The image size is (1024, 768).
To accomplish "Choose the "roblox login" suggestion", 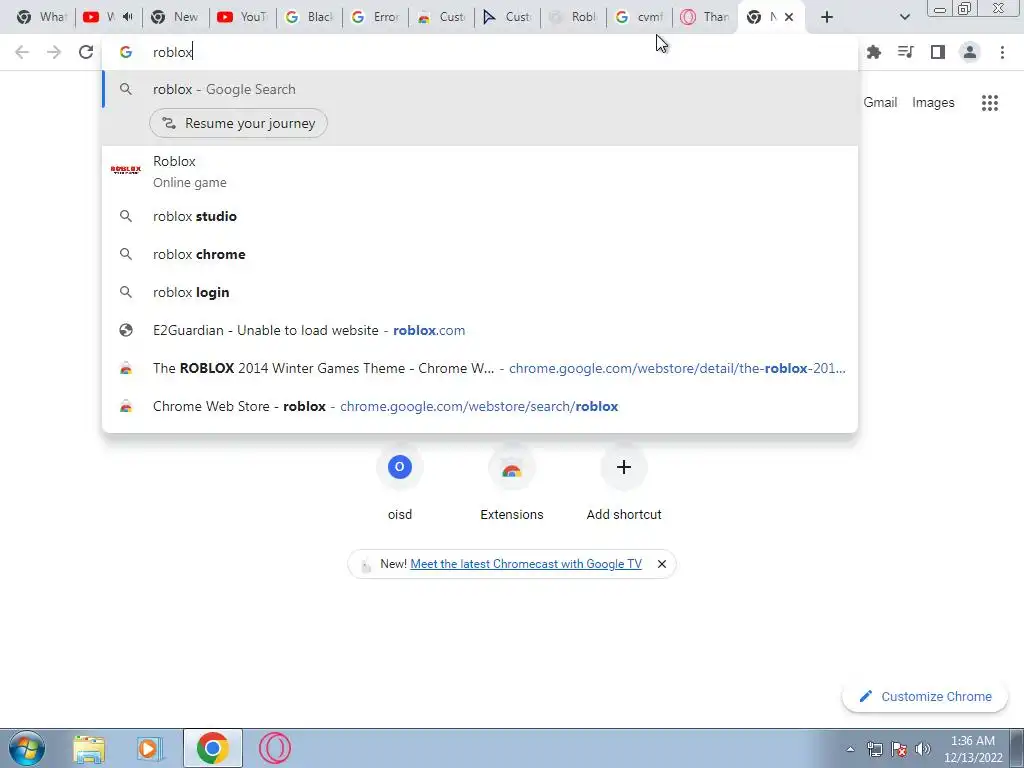I will tap(480, 292).
